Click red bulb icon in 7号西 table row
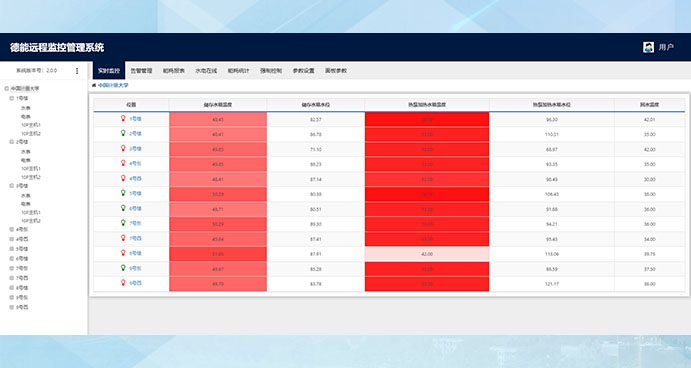Screen dimensions: 691x368 point(123,238)
